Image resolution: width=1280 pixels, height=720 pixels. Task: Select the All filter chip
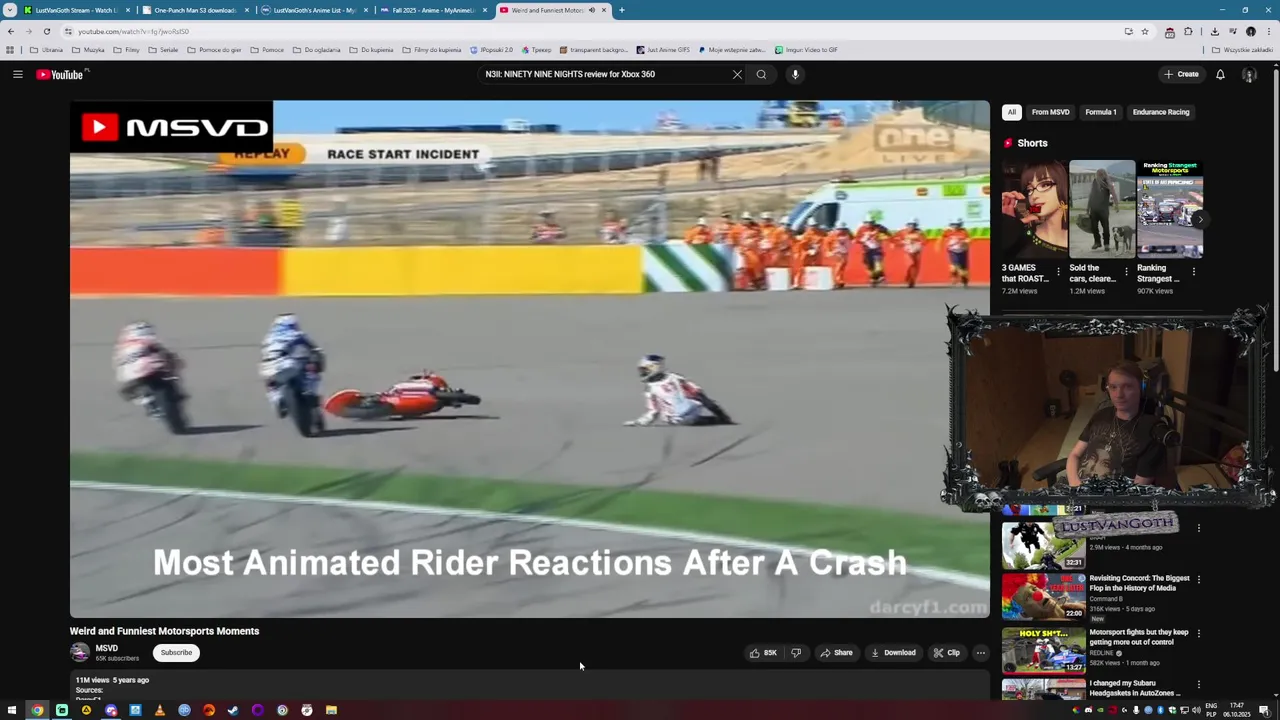1012,112
